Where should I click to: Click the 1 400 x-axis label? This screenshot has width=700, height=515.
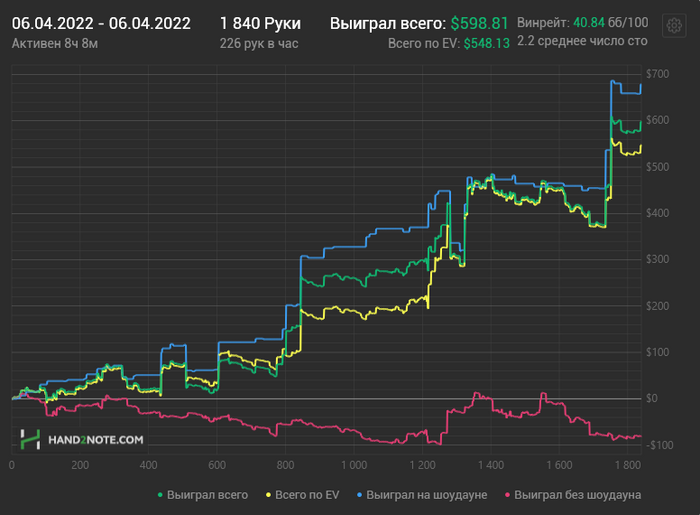pyautogui.click(x=491, y=465)
